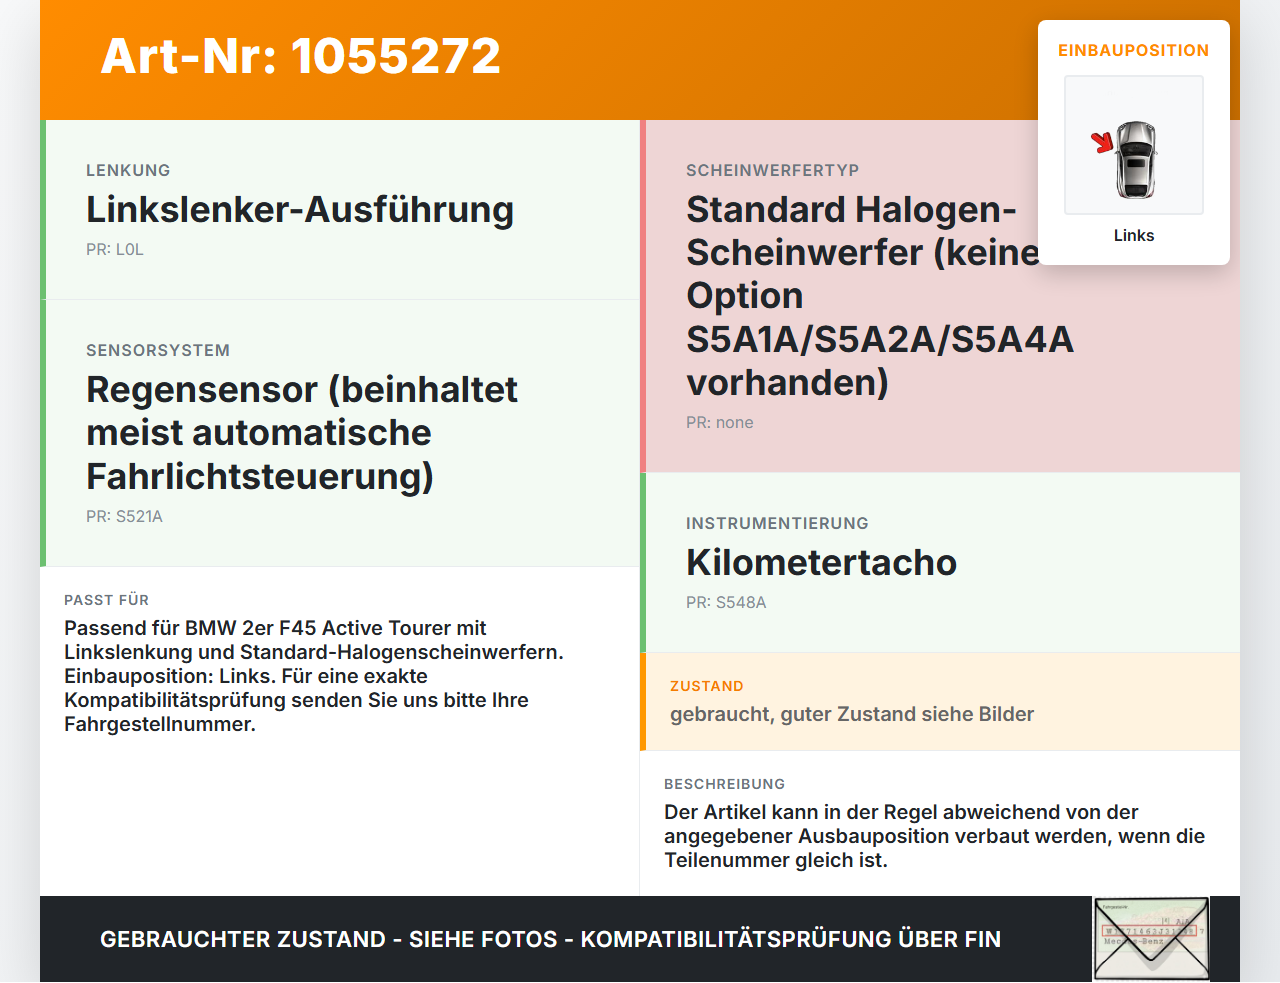Click the EINBAUPOSITION label
Image resolution: width=1280 pixels, height=983 pixels.
[1134, 50]
